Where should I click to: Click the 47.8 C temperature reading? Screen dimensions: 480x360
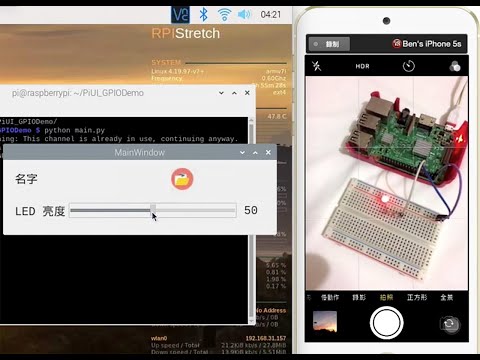click(x=277, y=117)
